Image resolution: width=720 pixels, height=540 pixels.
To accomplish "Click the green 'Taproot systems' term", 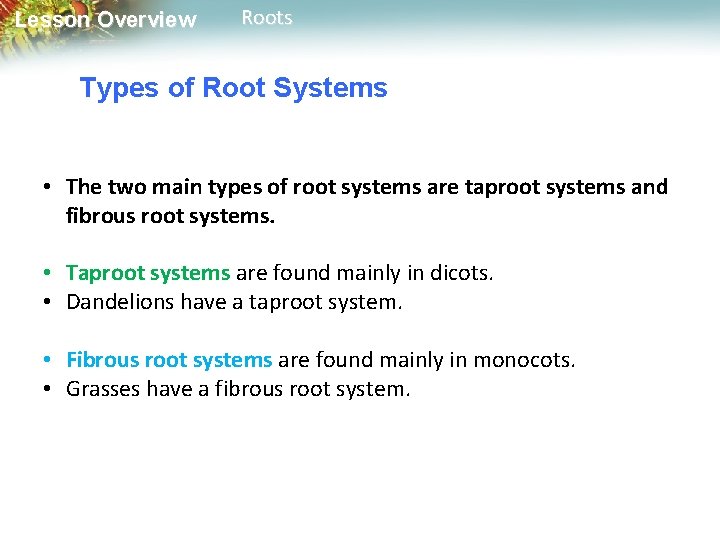I will [148, 273].
